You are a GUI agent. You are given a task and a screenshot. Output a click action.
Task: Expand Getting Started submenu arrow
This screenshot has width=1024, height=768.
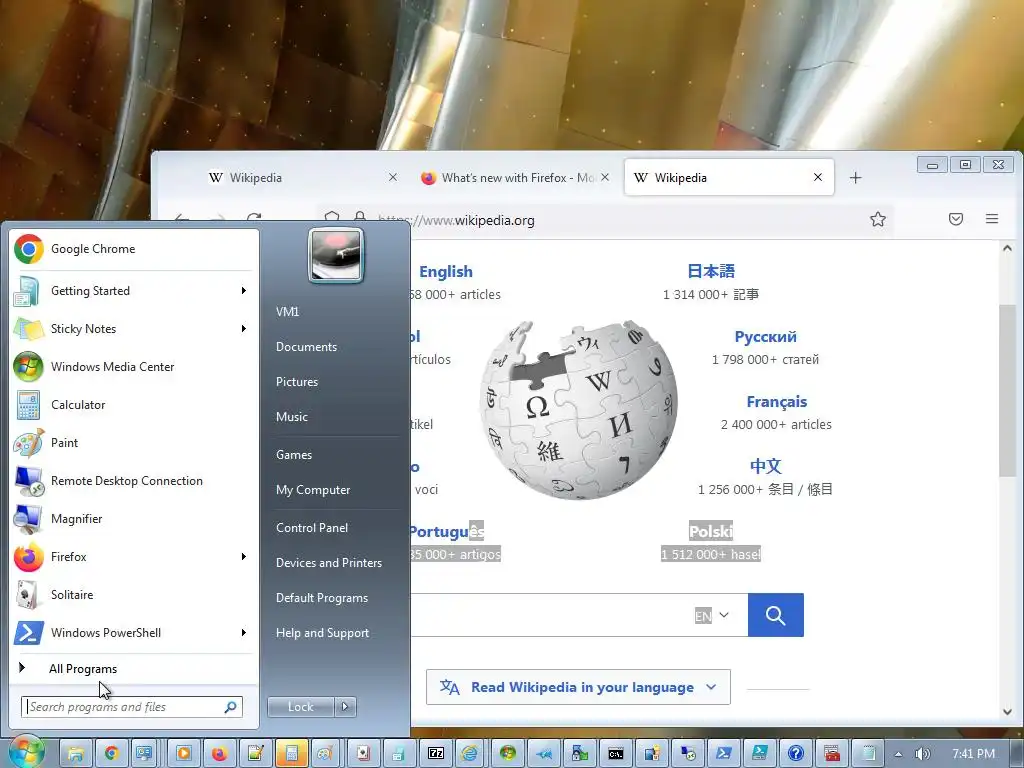pos(244,291)
